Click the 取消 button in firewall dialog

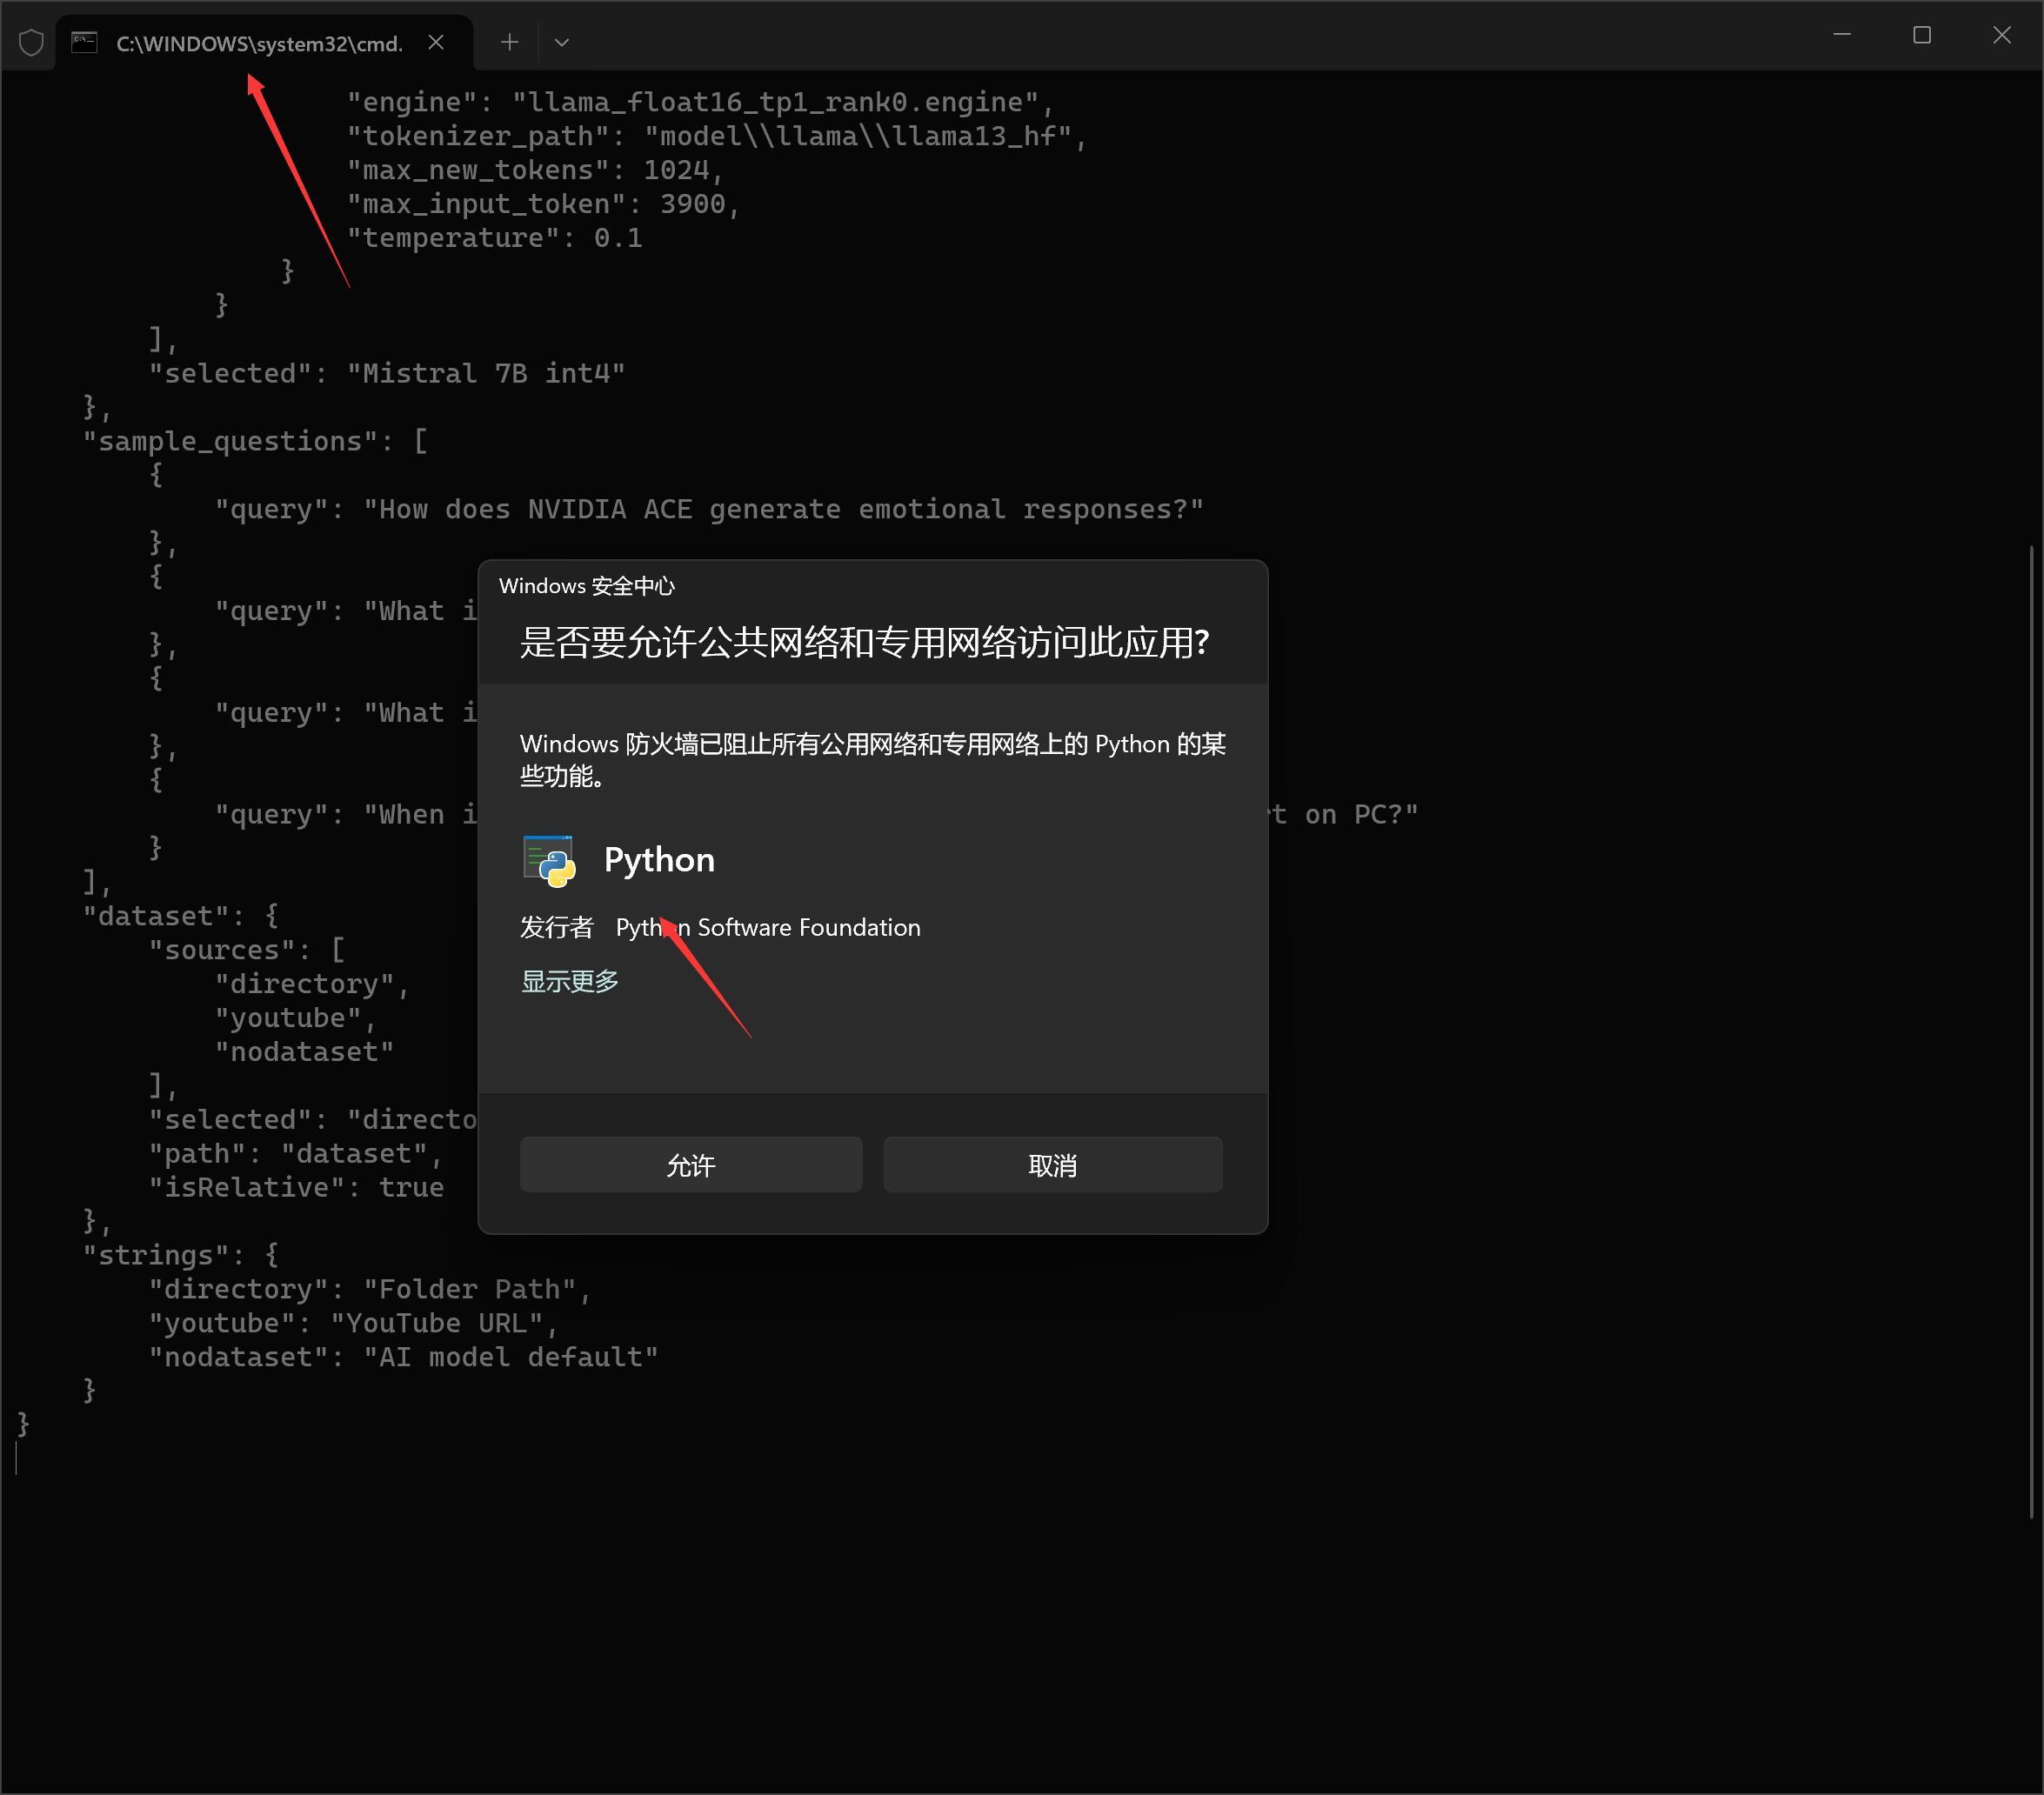1052,1164
